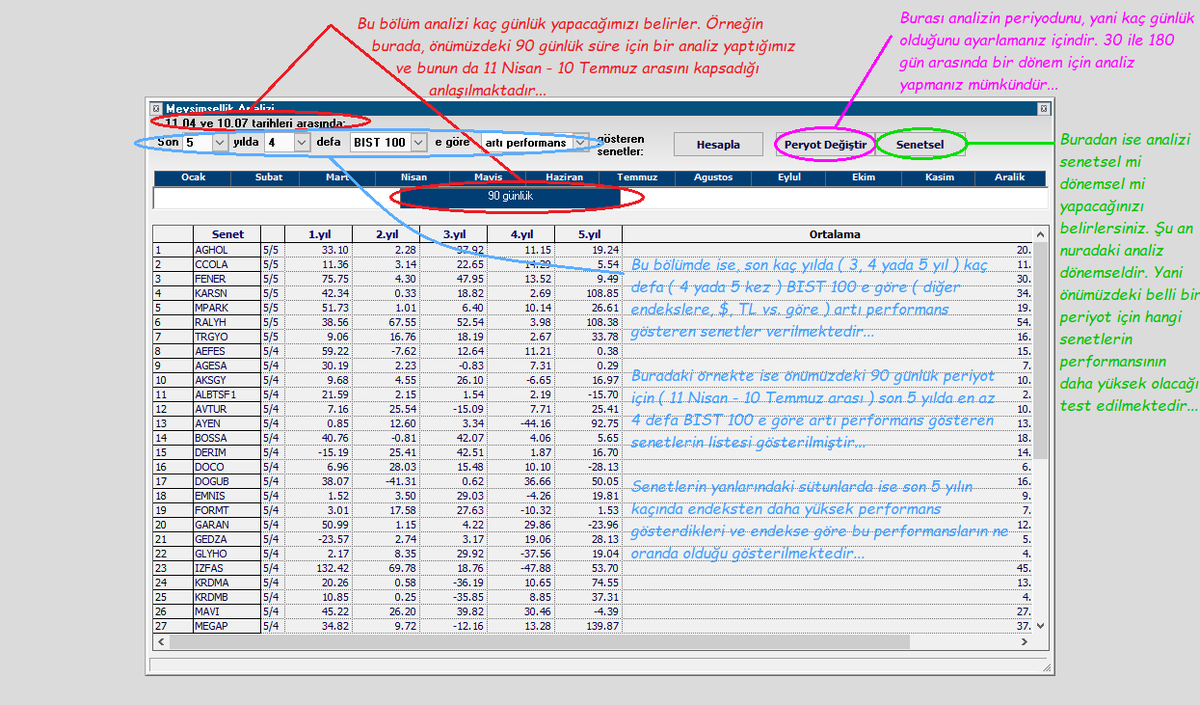Select the MAVI stock cell
The width and height of the screenshot is (1200, 705).
coord(227,612)
